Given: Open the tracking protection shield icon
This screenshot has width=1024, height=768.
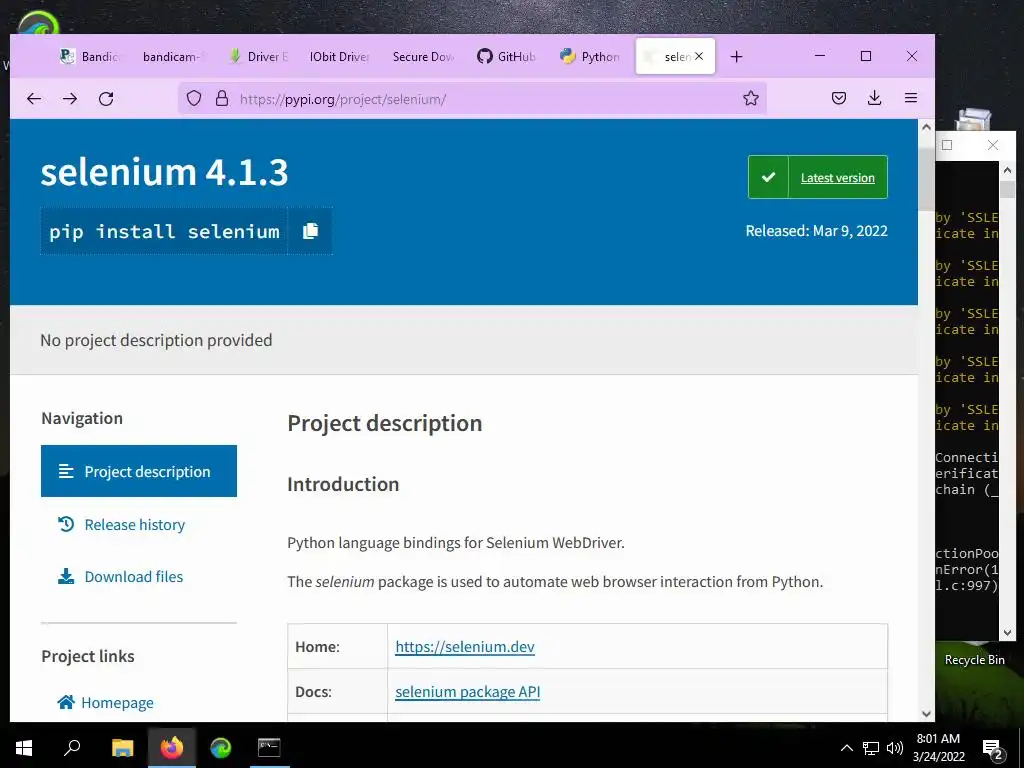Looking at the screenshot, I should pos(194,99).
